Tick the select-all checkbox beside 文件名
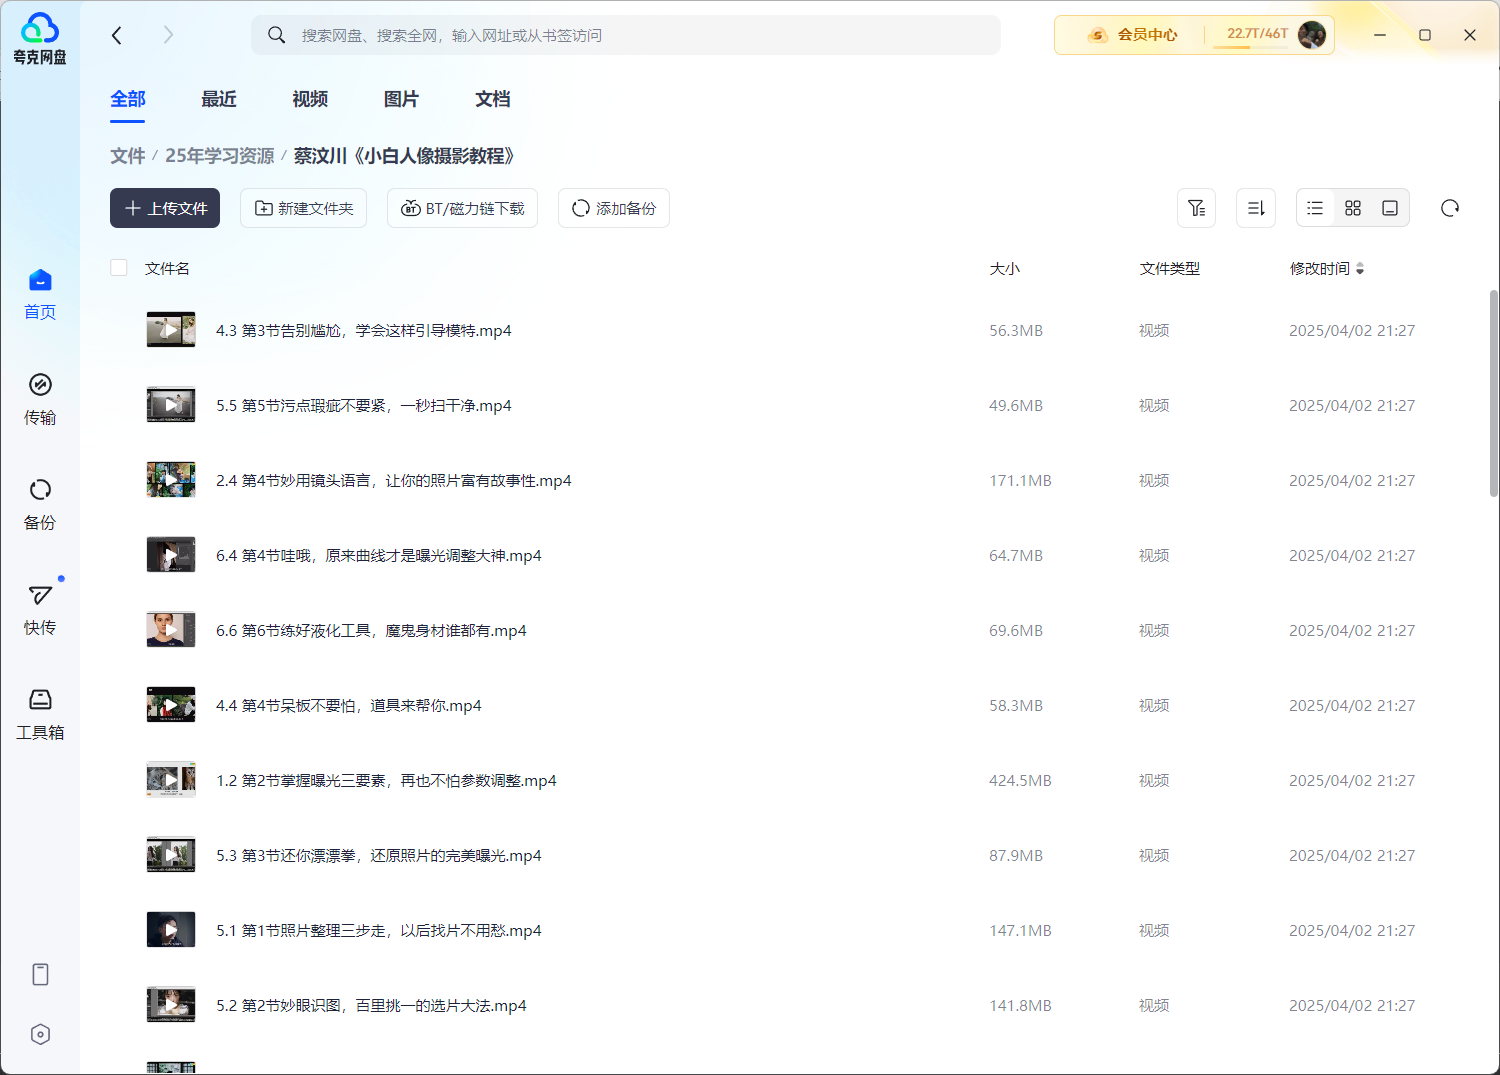This screenshot has height=1075, width=1500. 119,268
